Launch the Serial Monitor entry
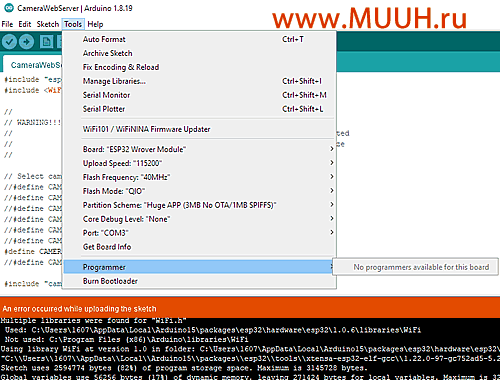 pyautogui.click(x=200, y=95)
